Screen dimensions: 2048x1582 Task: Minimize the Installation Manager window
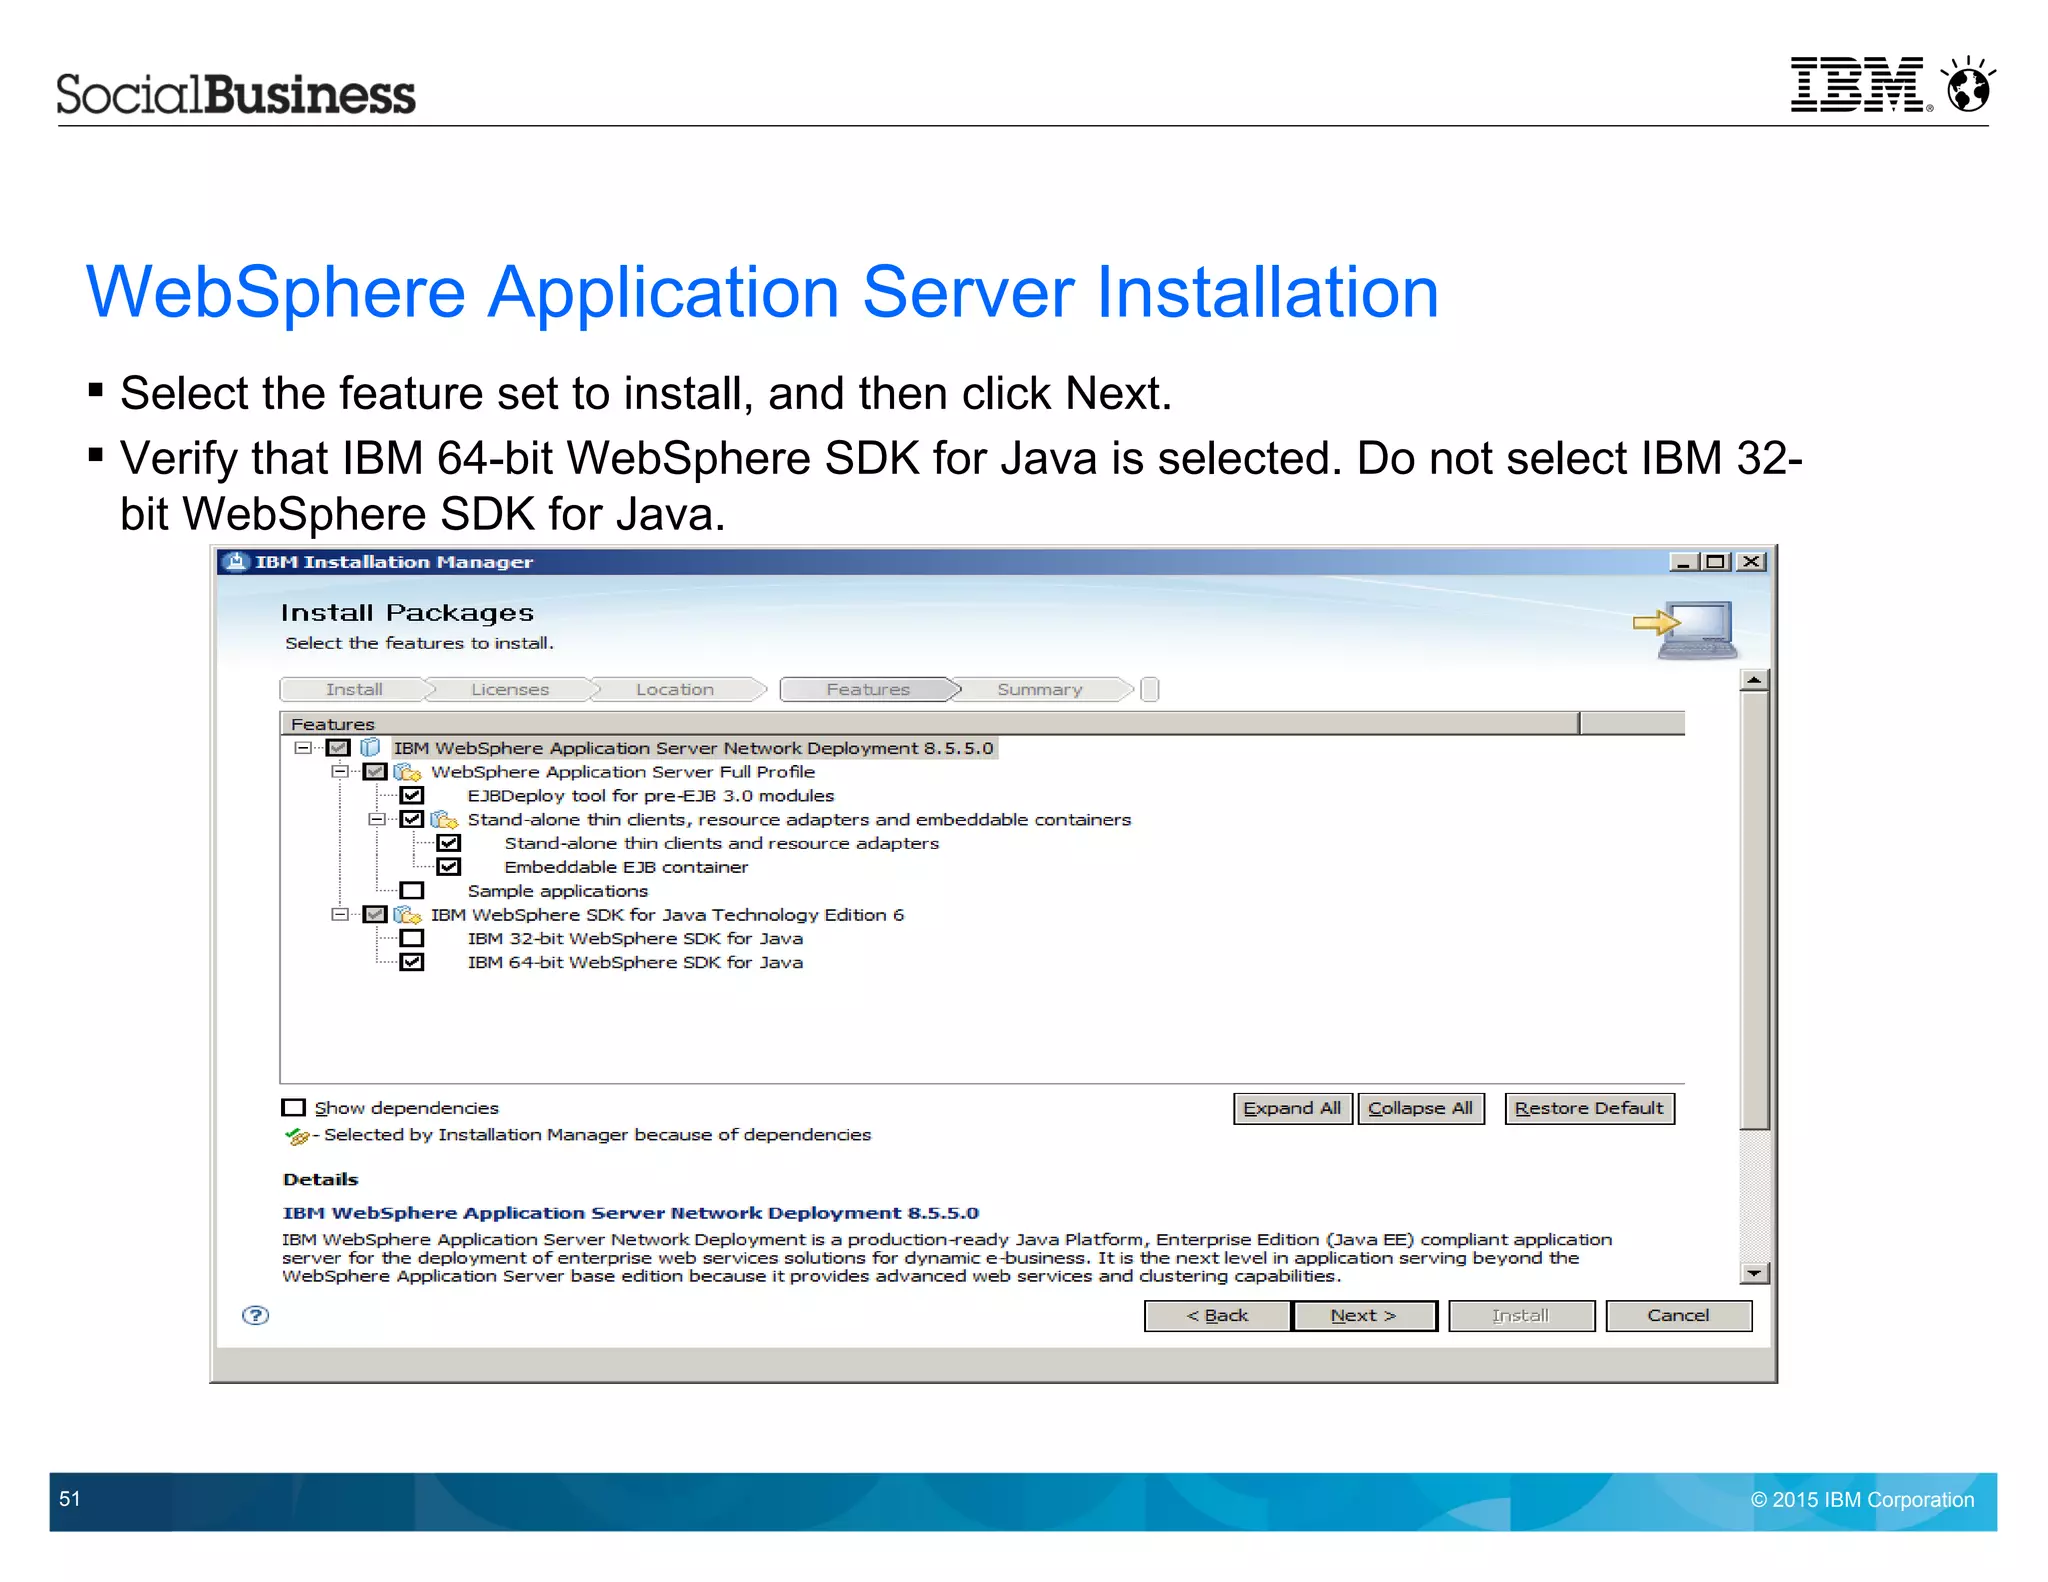click(1684, 562)
